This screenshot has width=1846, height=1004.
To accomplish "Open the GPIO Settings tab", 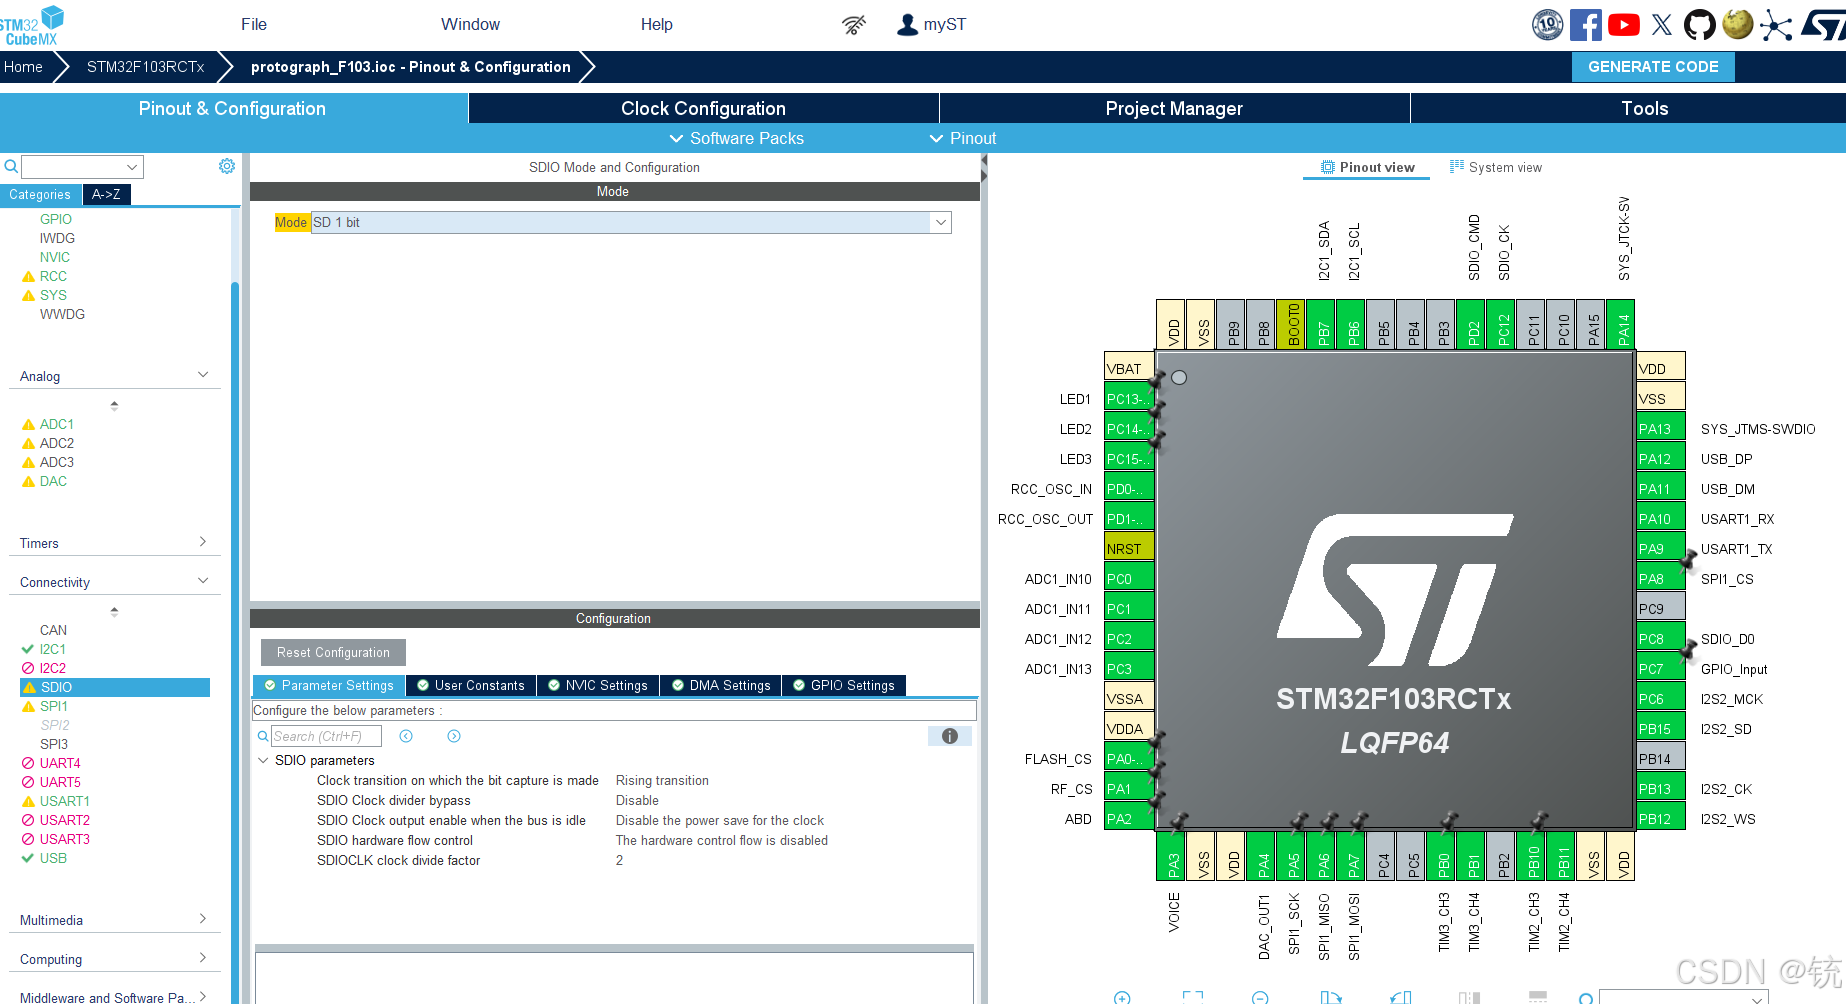I will point(844,685).
